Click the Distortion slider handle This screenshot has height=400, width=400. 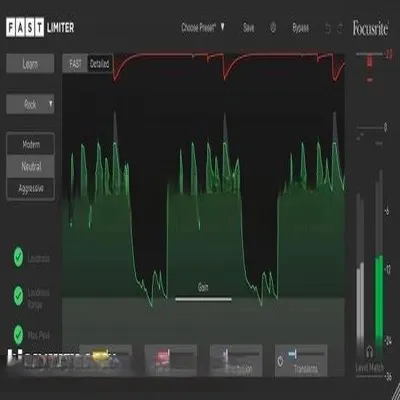point(226,353)
